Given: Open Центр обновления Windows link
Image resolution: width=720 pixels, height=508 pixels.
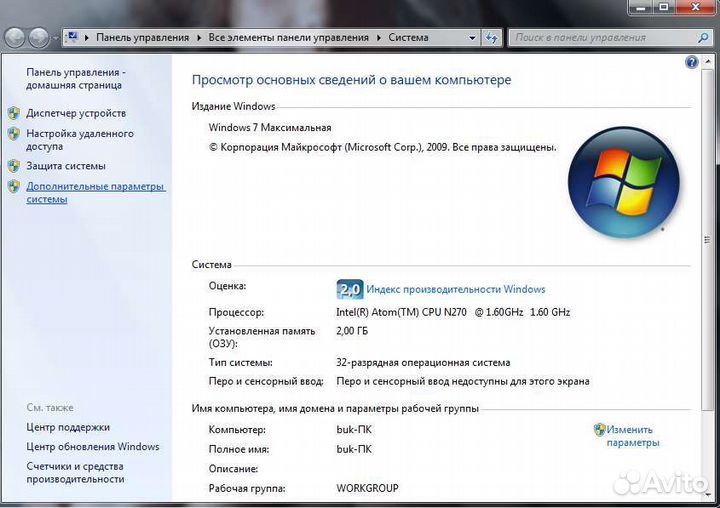Looking at the screenshot, I should 93,446.
